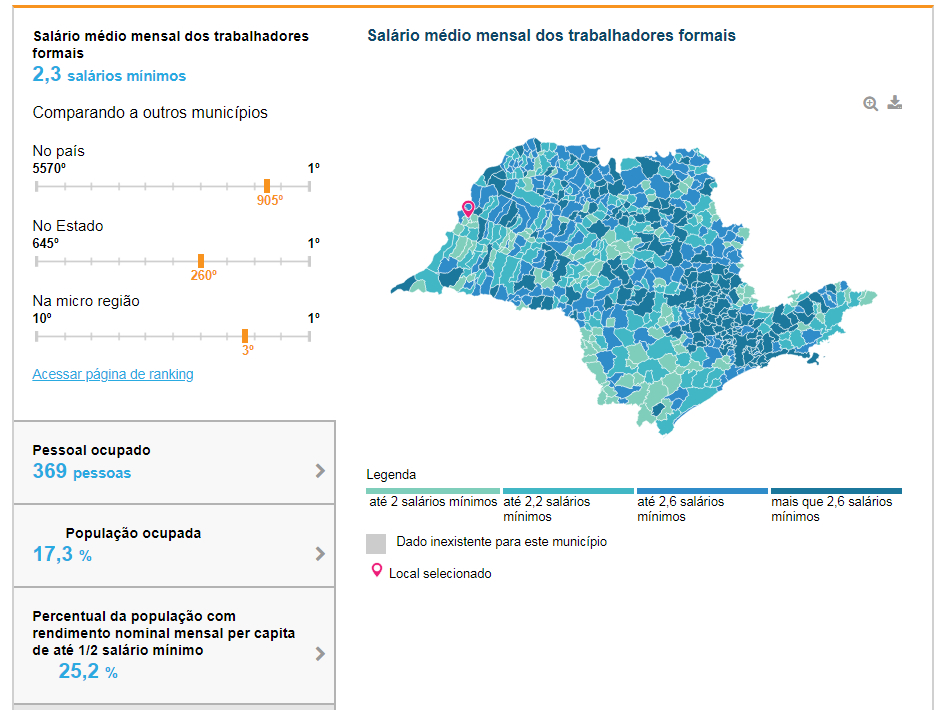This screenshot has height=710, width=944.
Task: Click the 'até 2 salários mínimos' legend swatch
Action: [x=433, y=491]
